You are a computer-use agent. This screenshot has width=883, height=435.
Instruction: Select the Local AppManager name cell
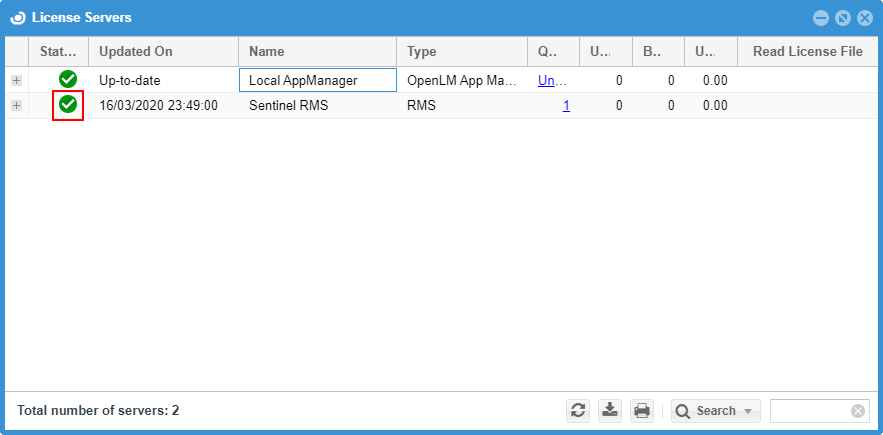[317, 80]
